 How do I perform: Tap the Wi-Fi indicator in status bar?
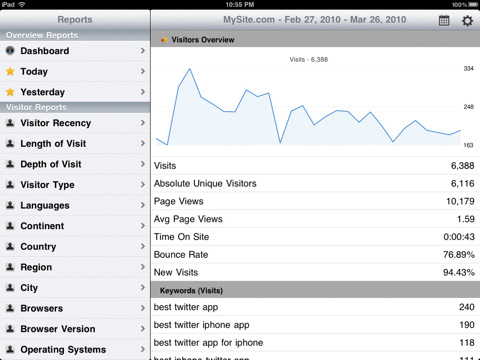(22, 5)
